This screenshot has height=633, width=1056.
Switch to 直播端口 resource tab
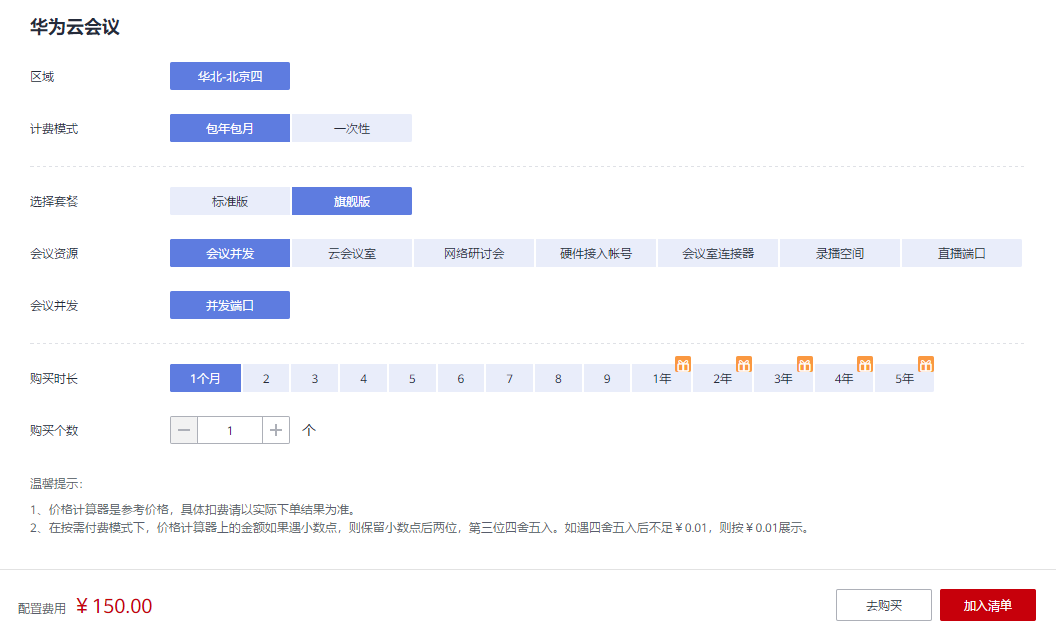(x=962, y=253)
